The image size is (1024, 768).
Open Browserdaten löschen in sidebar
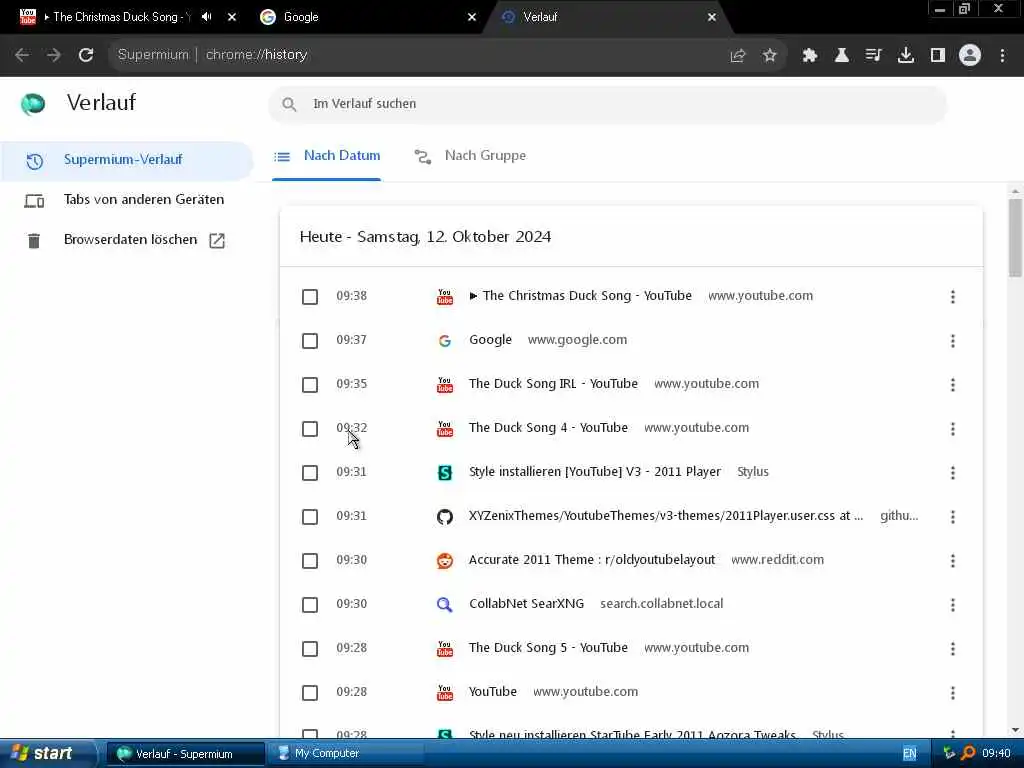click(x=126, y=240)
